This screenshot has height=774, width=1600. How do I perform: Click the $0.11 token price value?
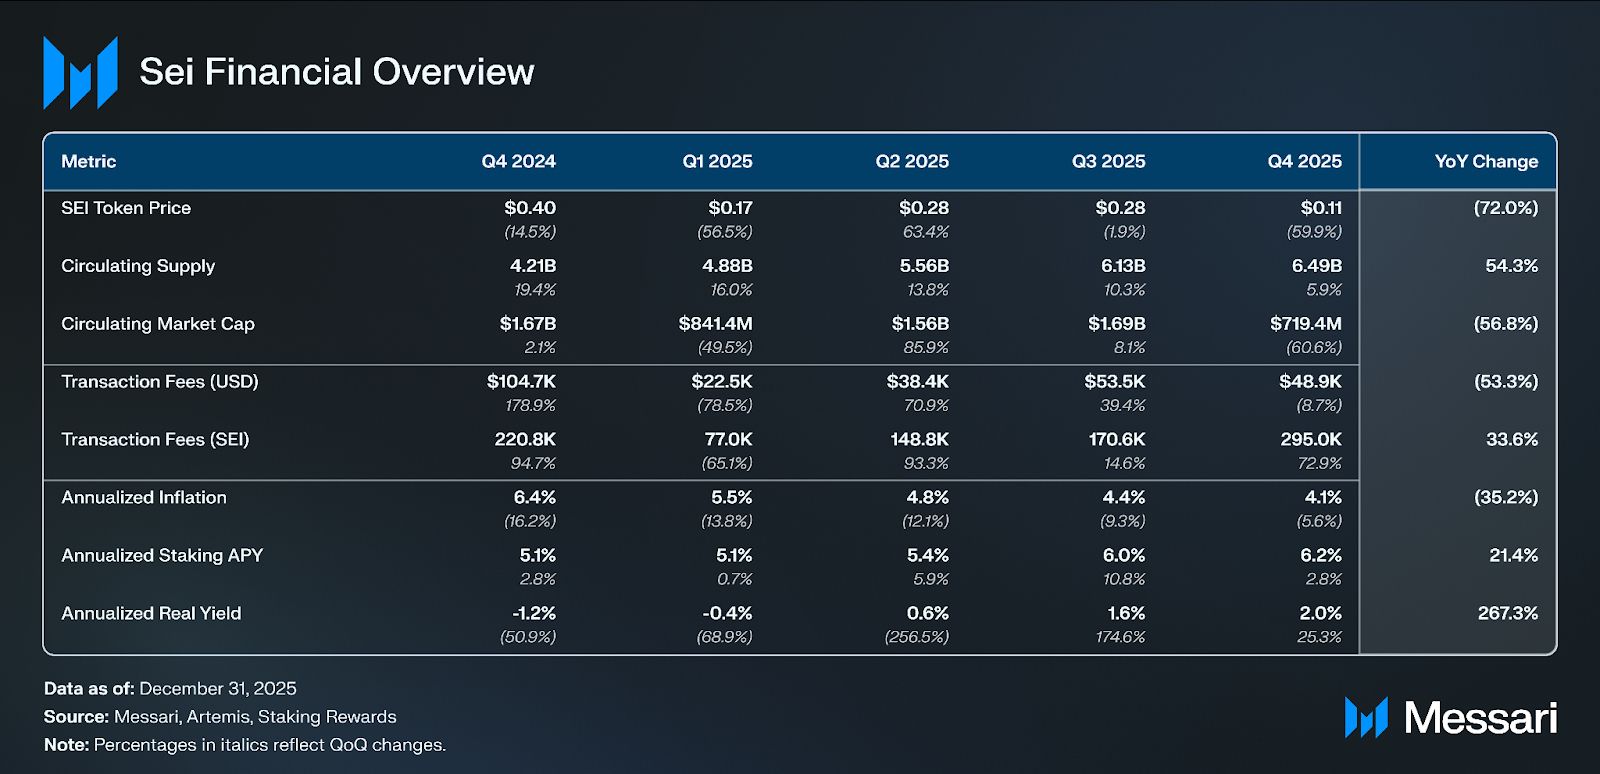pyautogui.click(x=1321, y=208)
